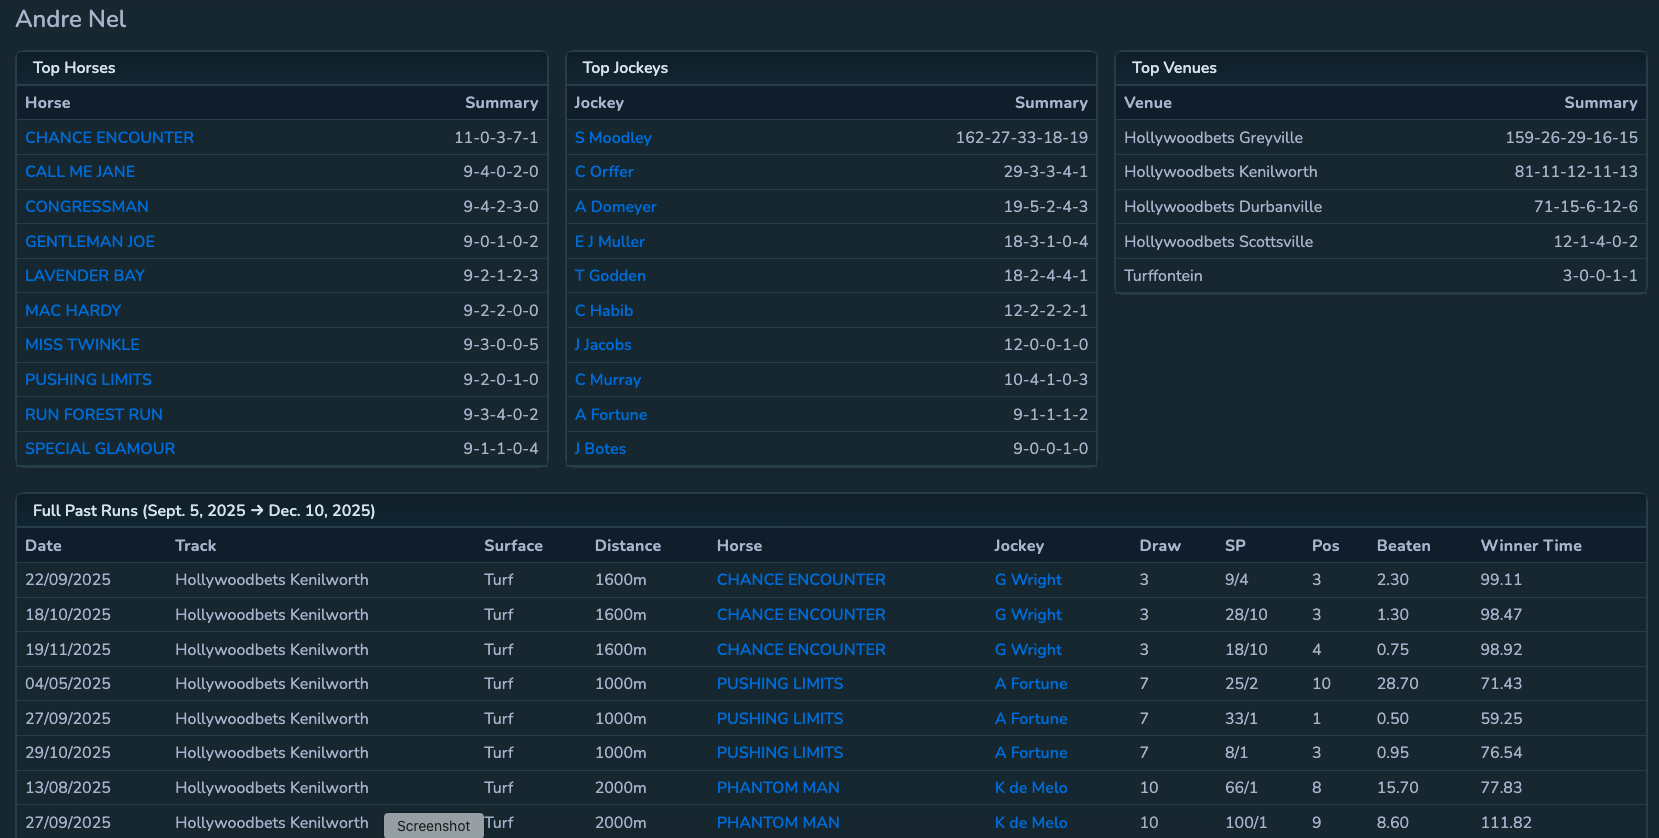Open SPECIAL GLAMOUR horse page
Image resolution: width=1659 pixels, height=838 pixels.
click(100, 448)
